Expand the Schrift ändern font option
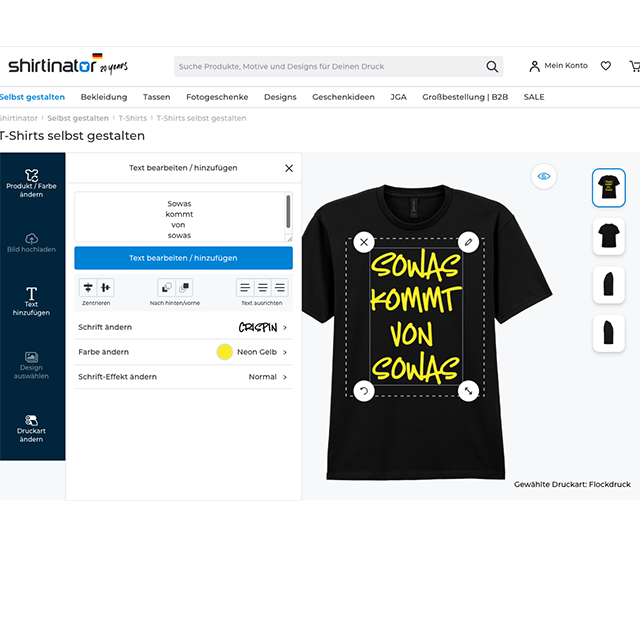The image size is (640, 640). (x=183, y=327)
